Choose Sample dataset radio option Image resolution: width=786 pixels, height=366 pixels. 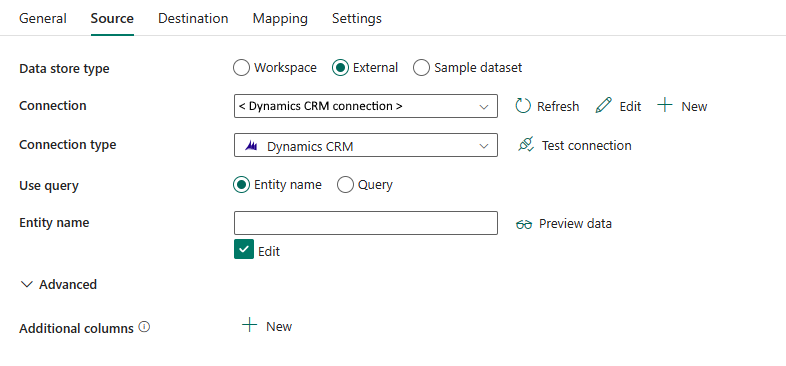pos(422,68)
